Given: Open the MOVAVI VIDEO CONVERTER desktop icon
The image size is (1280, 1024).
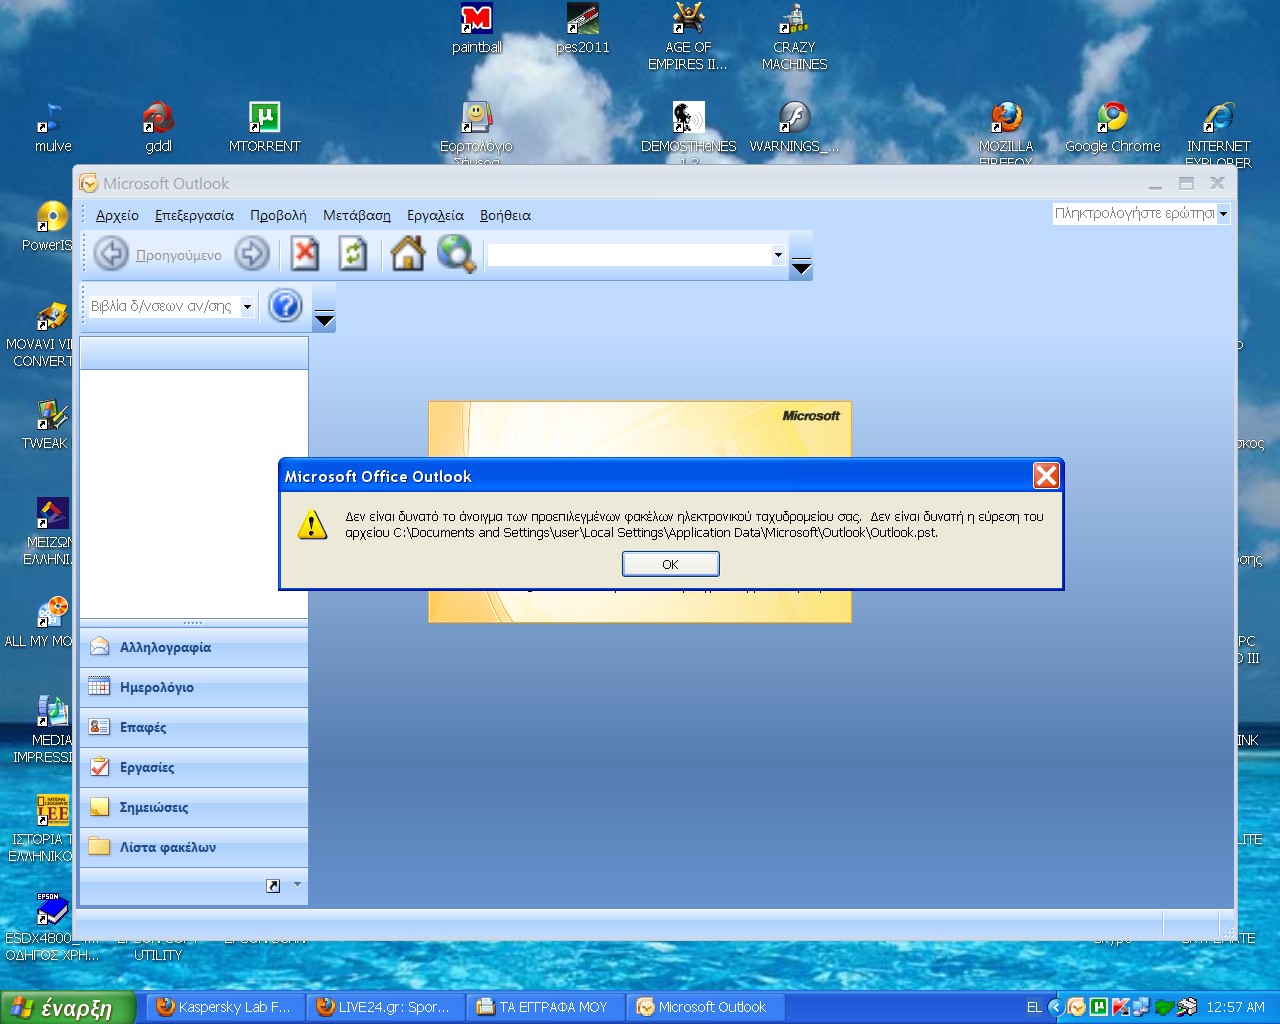Looking at the screenshot, I should coord(40,334).
